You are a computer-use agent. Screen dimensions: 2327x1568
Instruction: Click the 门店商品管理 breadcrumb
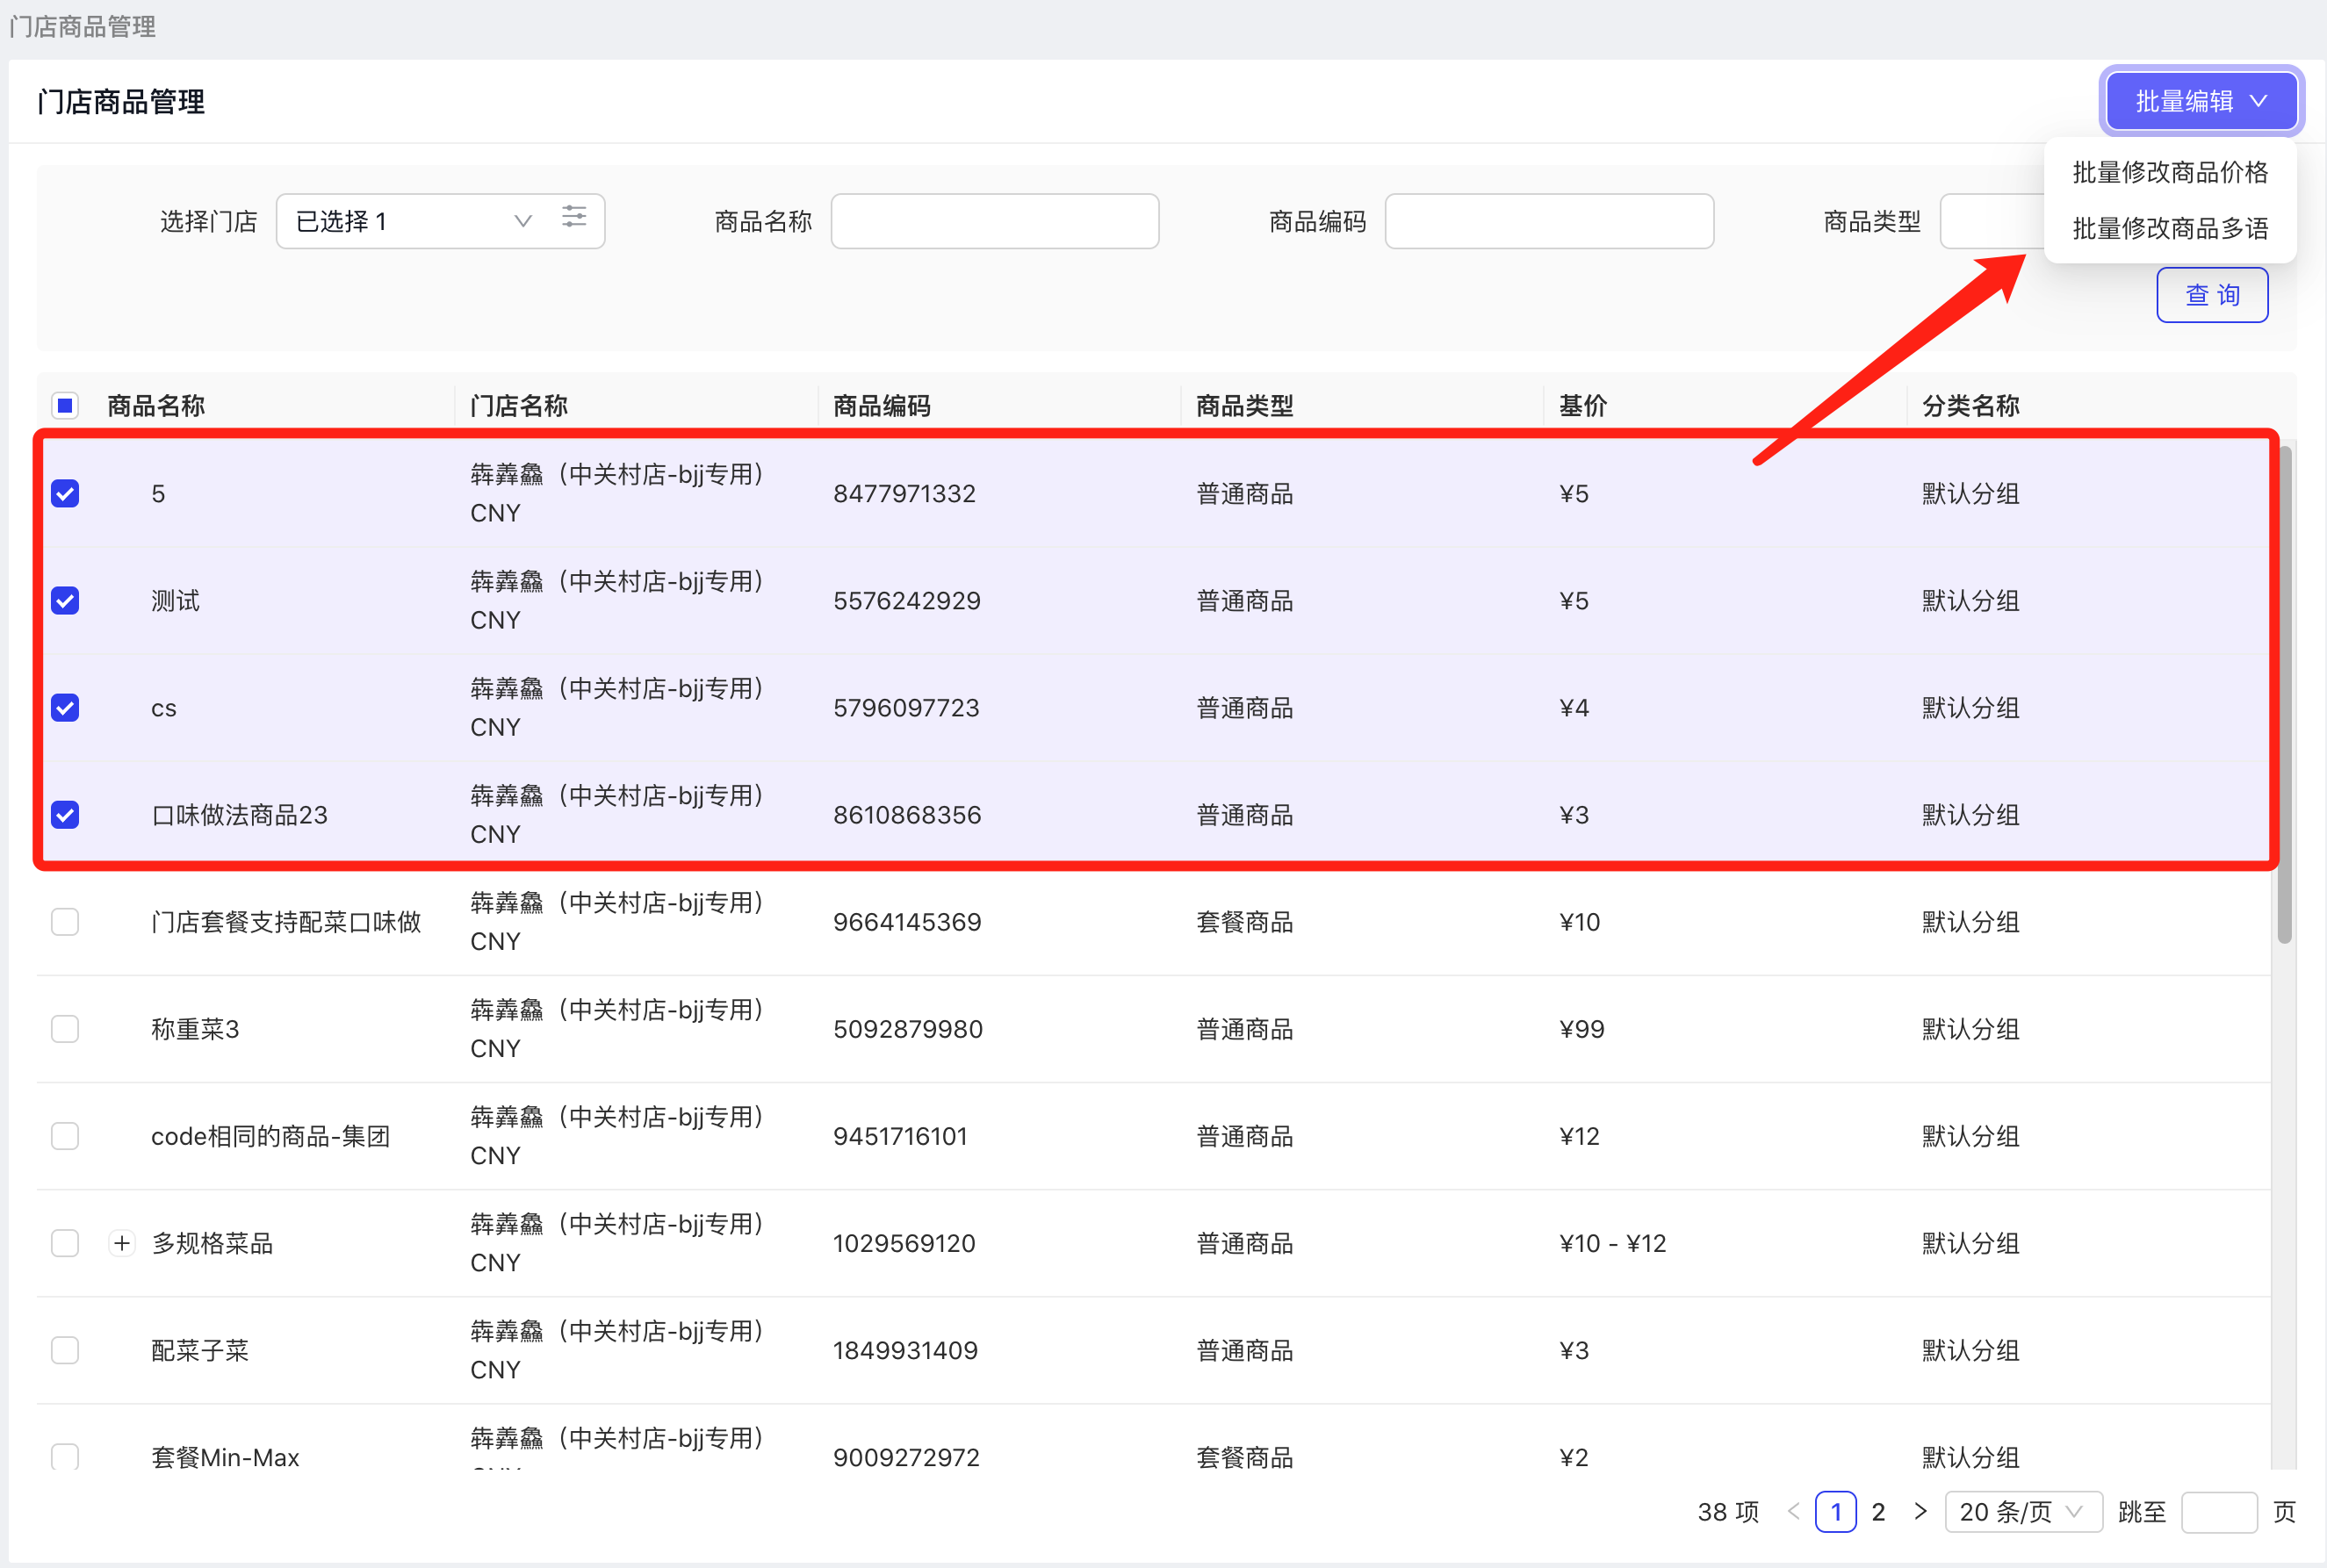[x=82, y=27]
